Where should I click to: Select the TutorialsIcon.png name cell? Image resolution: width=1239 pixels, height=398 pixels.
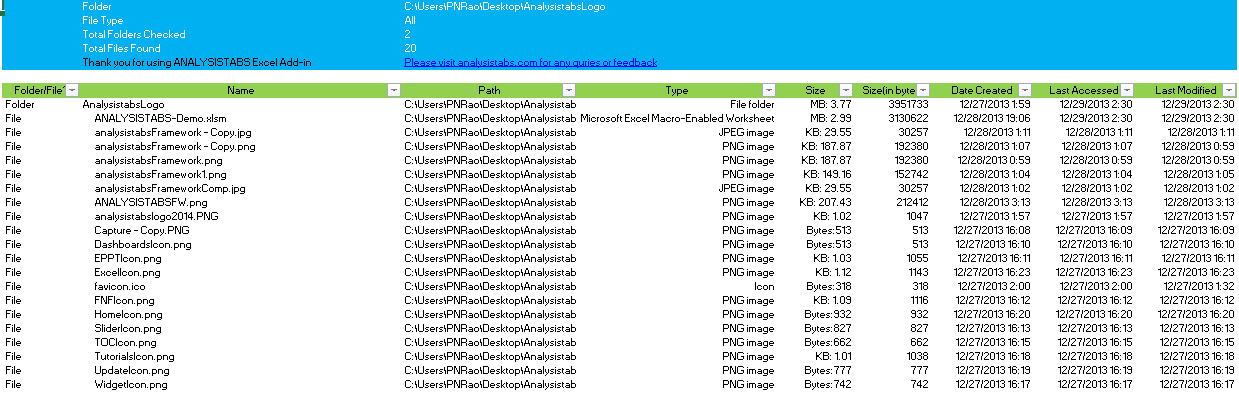click(x=135, y=356)
